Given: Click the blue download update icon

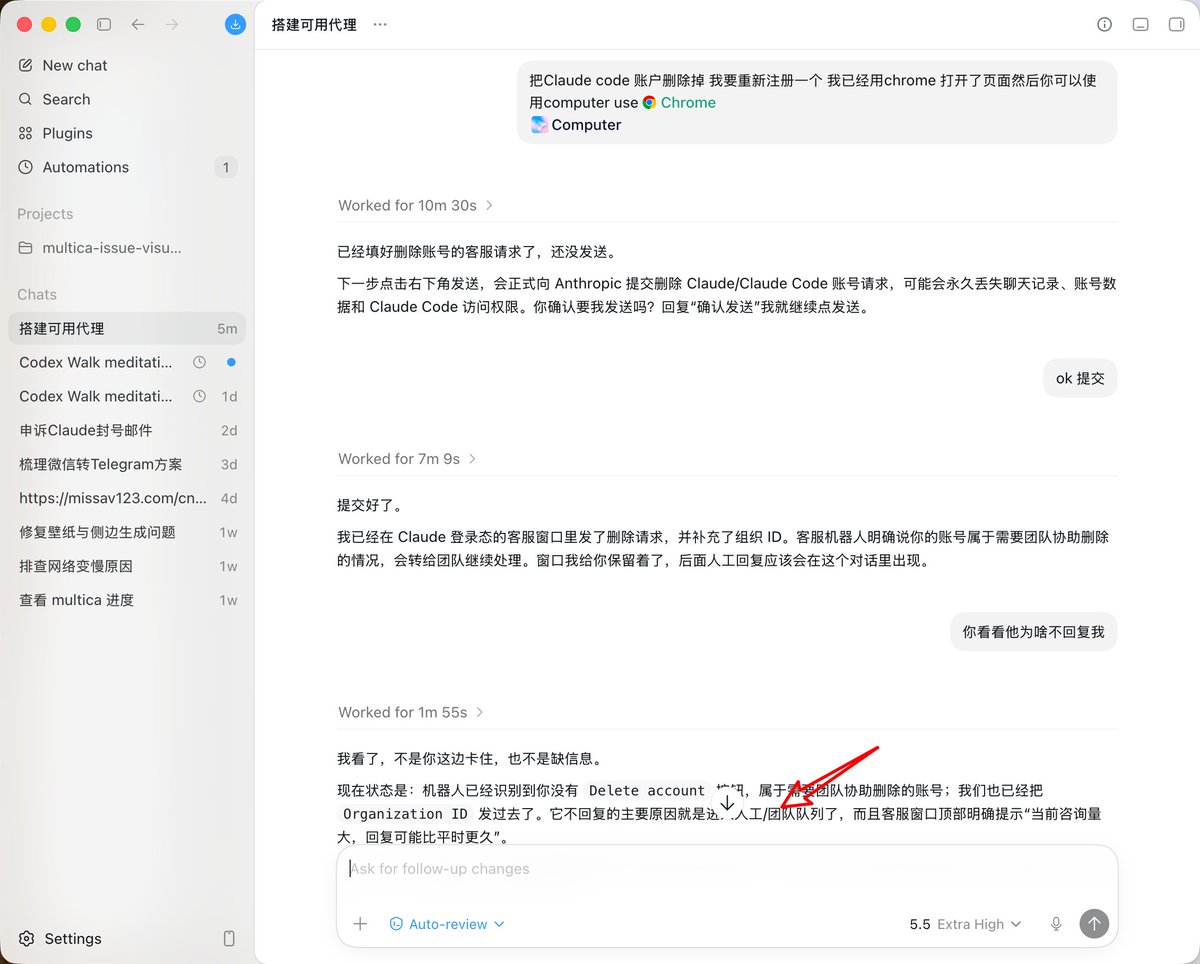Looking at the screenshot, I should [x=235, y=24].
